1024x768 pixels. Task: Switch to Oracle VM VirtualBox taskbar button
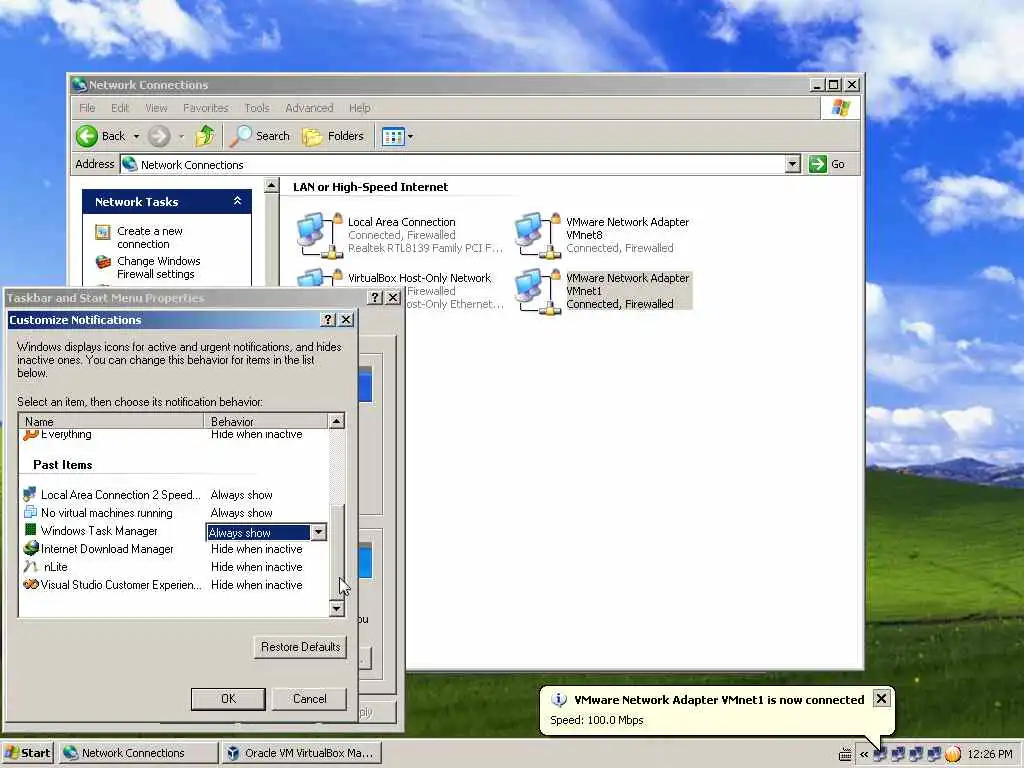point(300,753)
